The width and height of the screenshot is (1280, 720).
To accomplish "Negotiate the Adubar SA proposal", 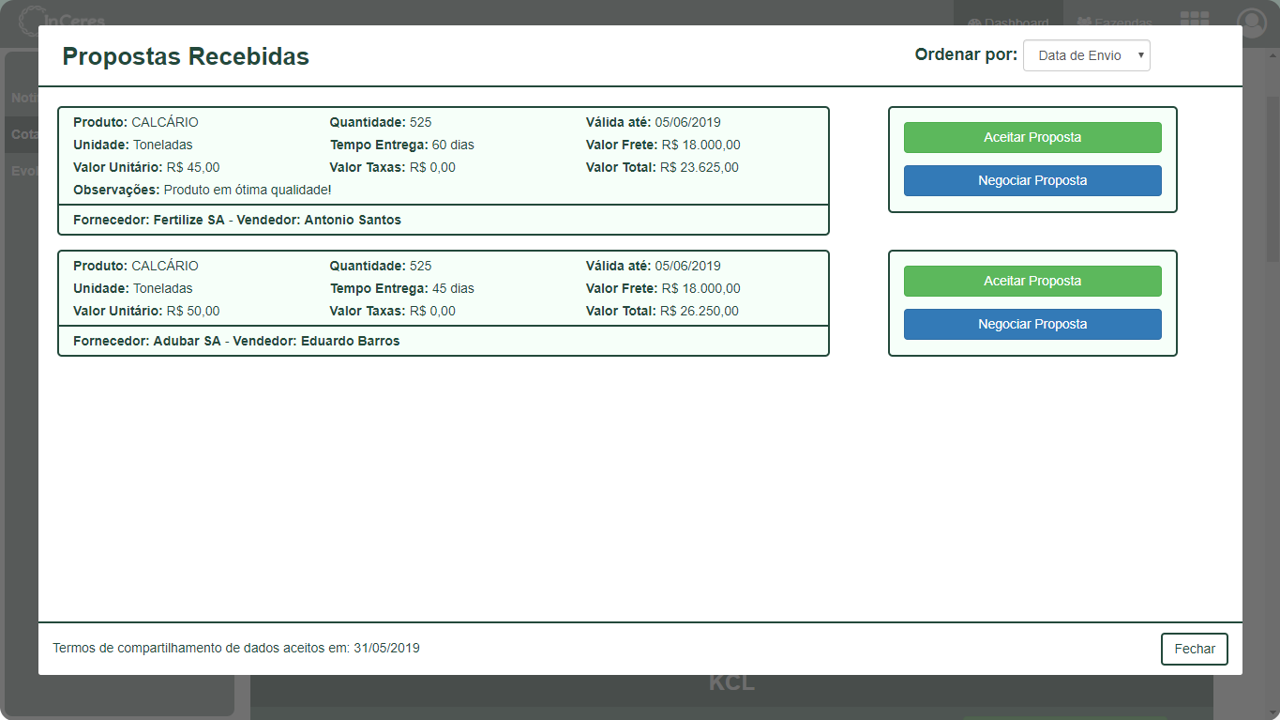I will point(1032,324).
